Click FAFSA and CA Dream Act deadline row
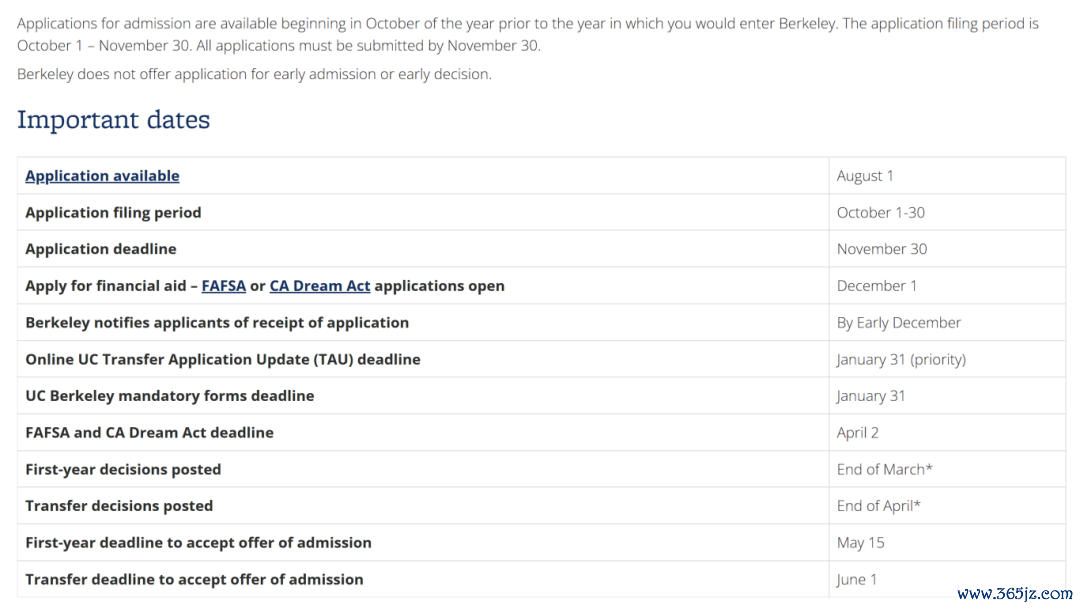The image size is (1080, 609). pyautogui.click(x=541, y=433)
